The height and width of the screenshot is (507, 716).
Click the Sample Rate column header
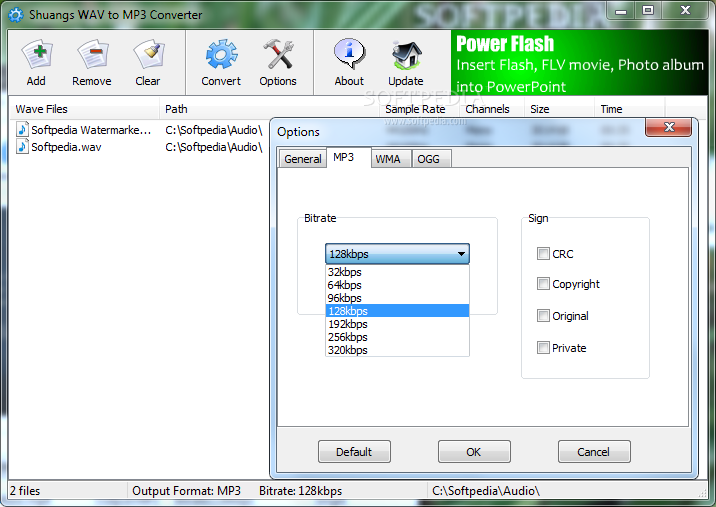click(x=420, y=109)
